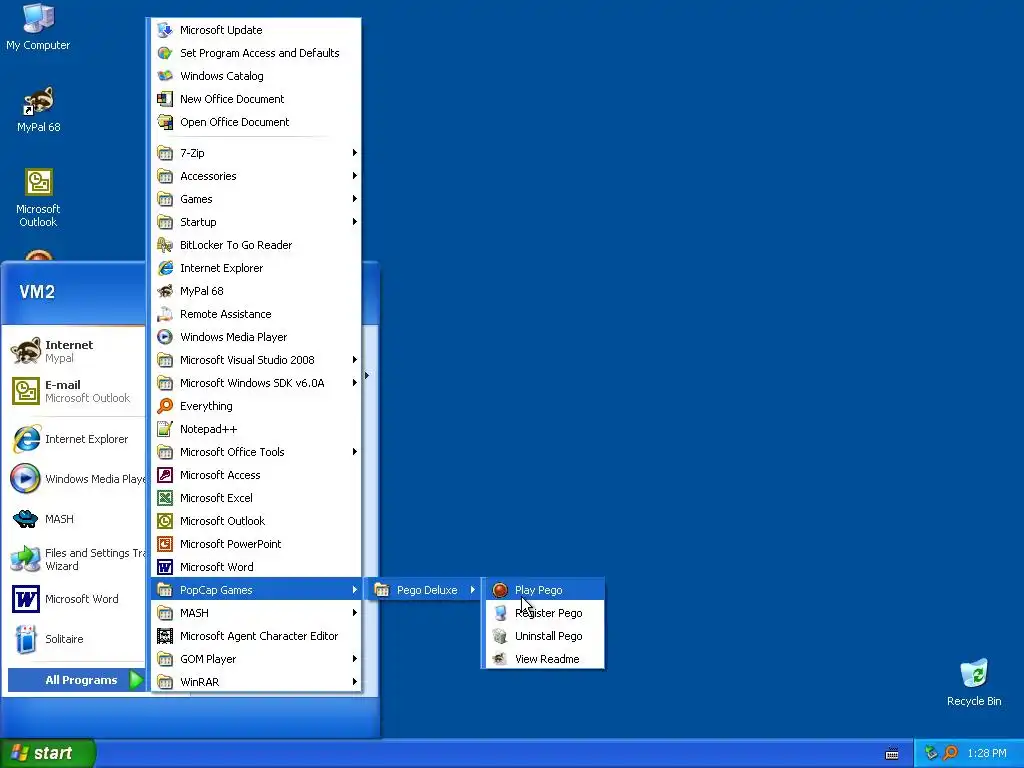Select Uninstall Pego entry
This screenshot has height=768, width=1024.
click(x=544, y=635)
